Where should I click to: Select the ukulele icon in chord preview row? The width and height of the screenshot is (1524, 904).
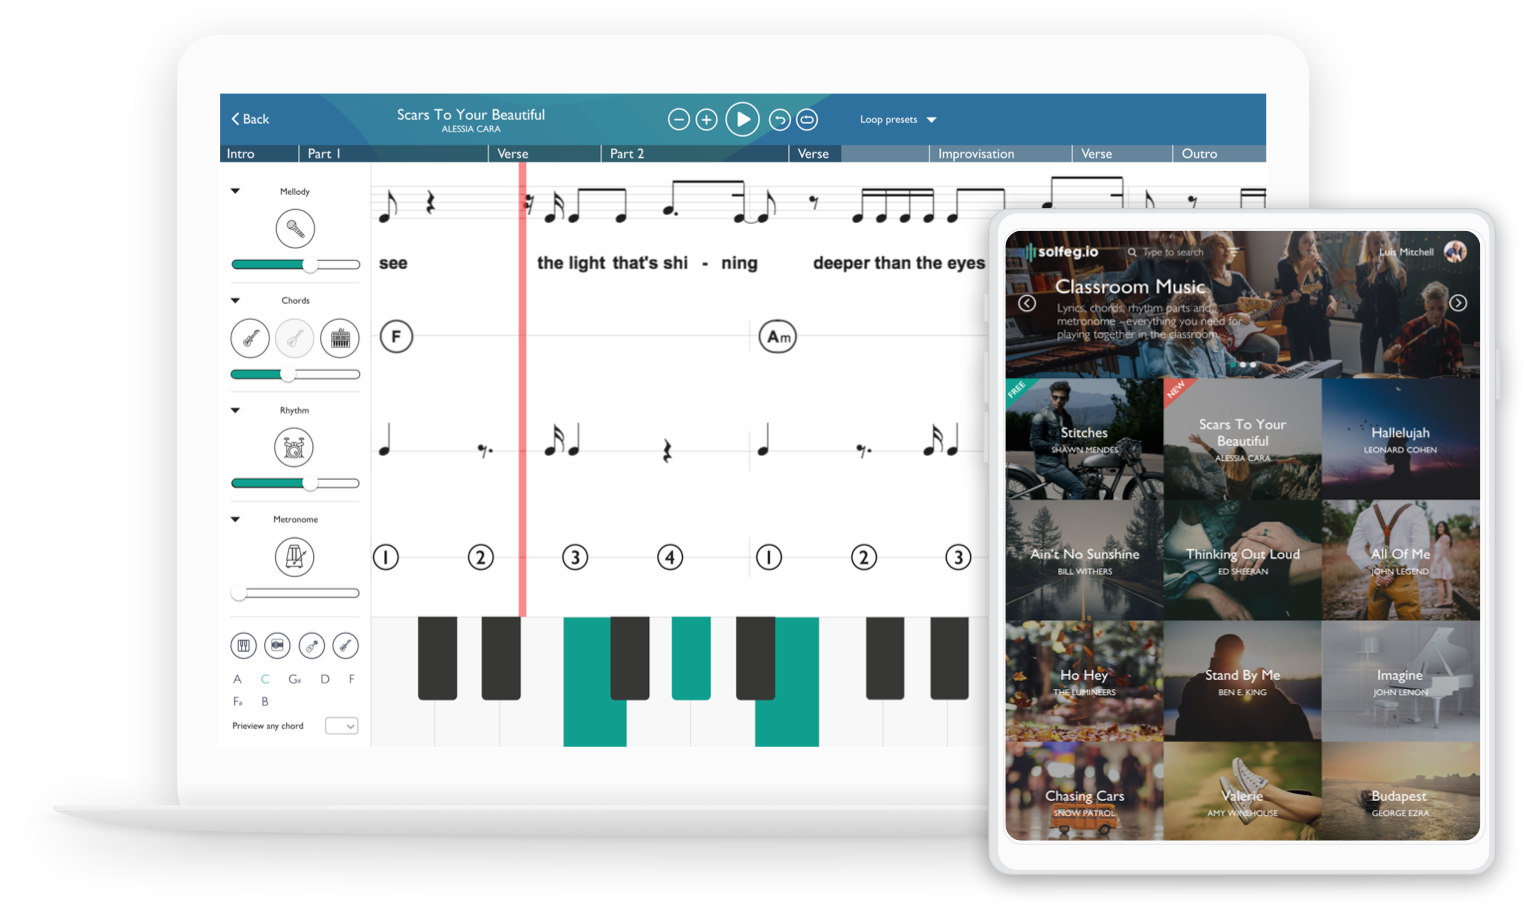pyautogui.click(x=311, y=645)
